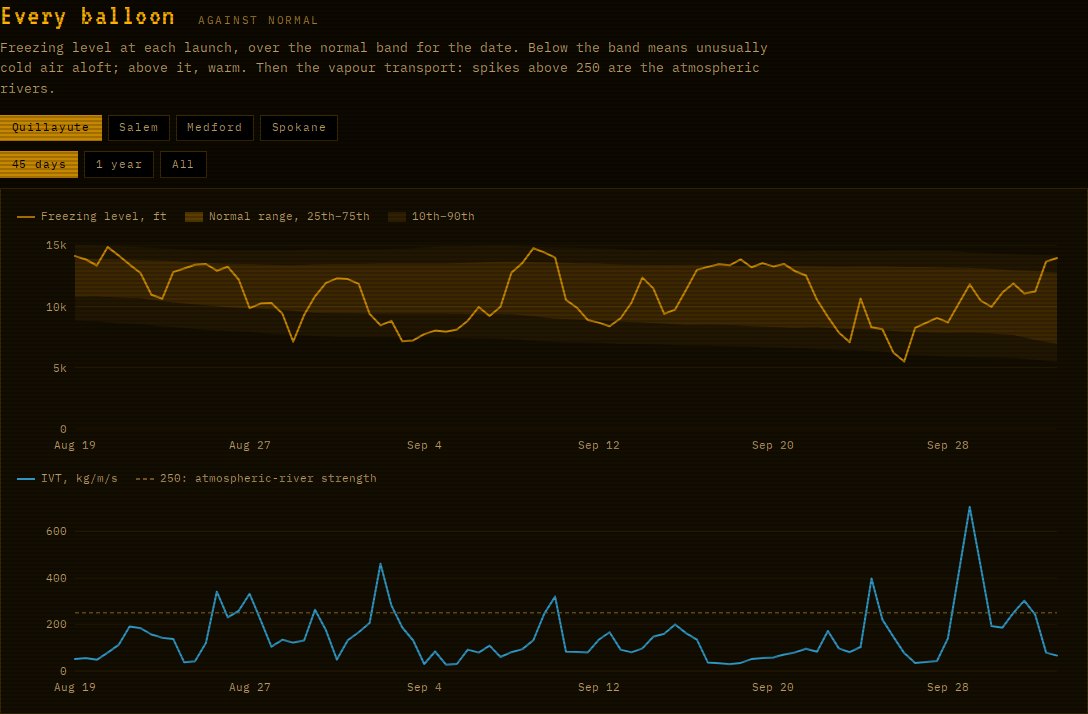Click the 15k axis label
Viewport: 1088px width, 714px height.
tap(56, 246)
